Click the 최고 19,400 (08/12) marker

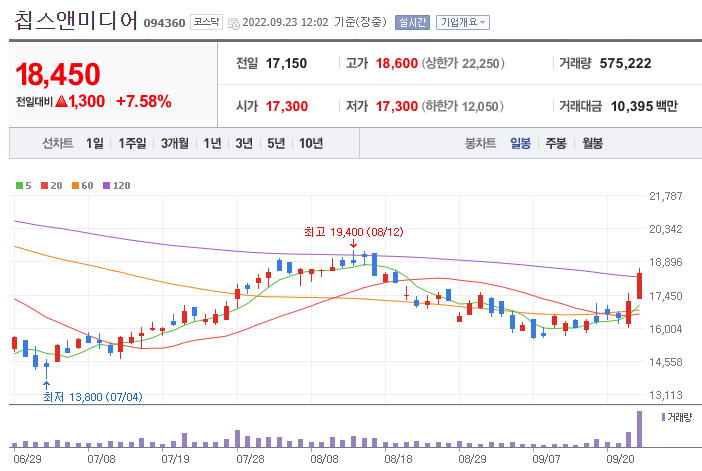click(x=354, y=232)
